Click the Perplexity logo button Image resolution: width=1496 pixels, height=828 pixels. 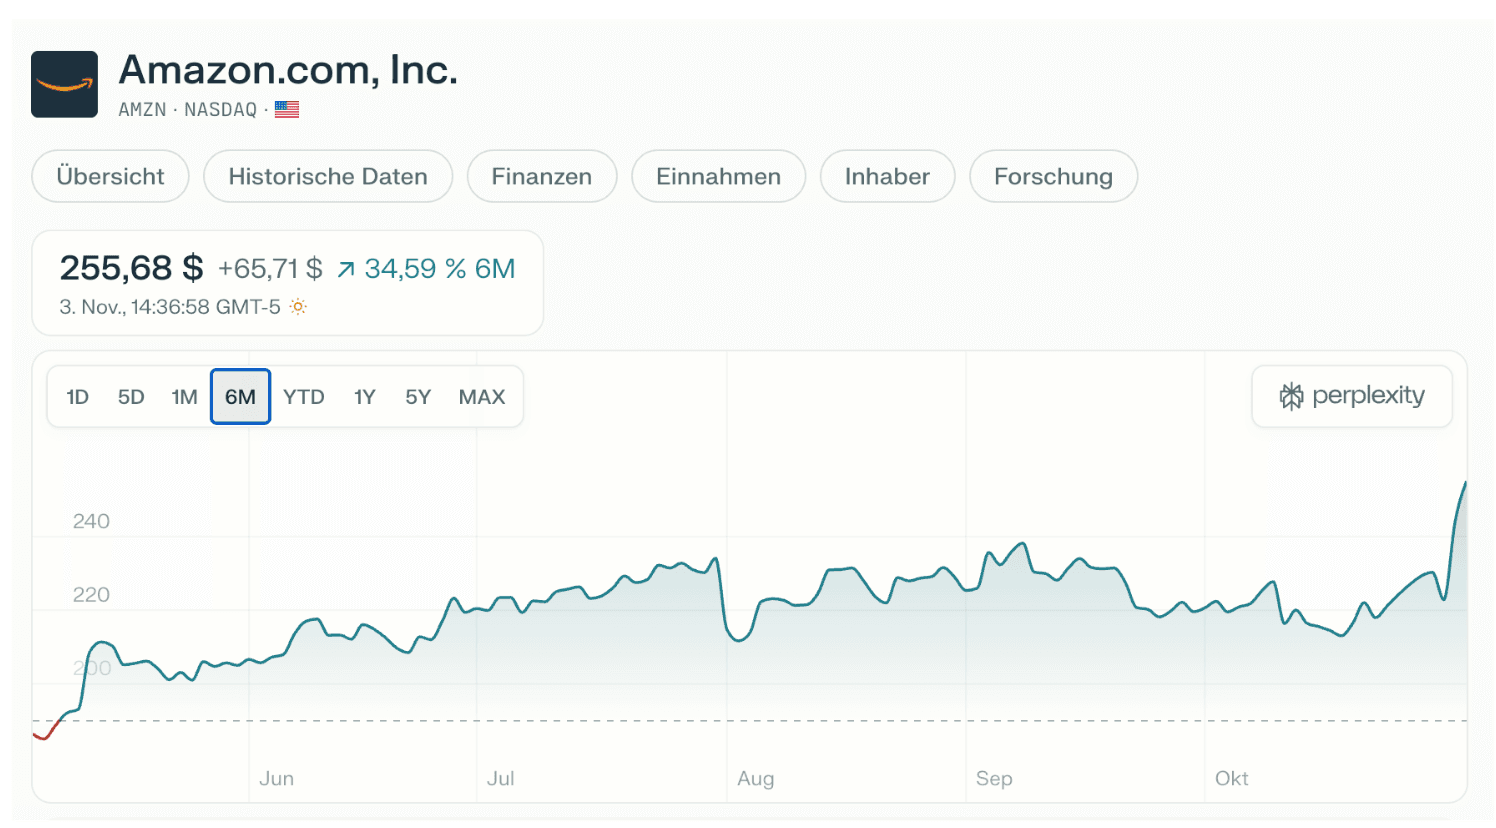click(1351, 396)
